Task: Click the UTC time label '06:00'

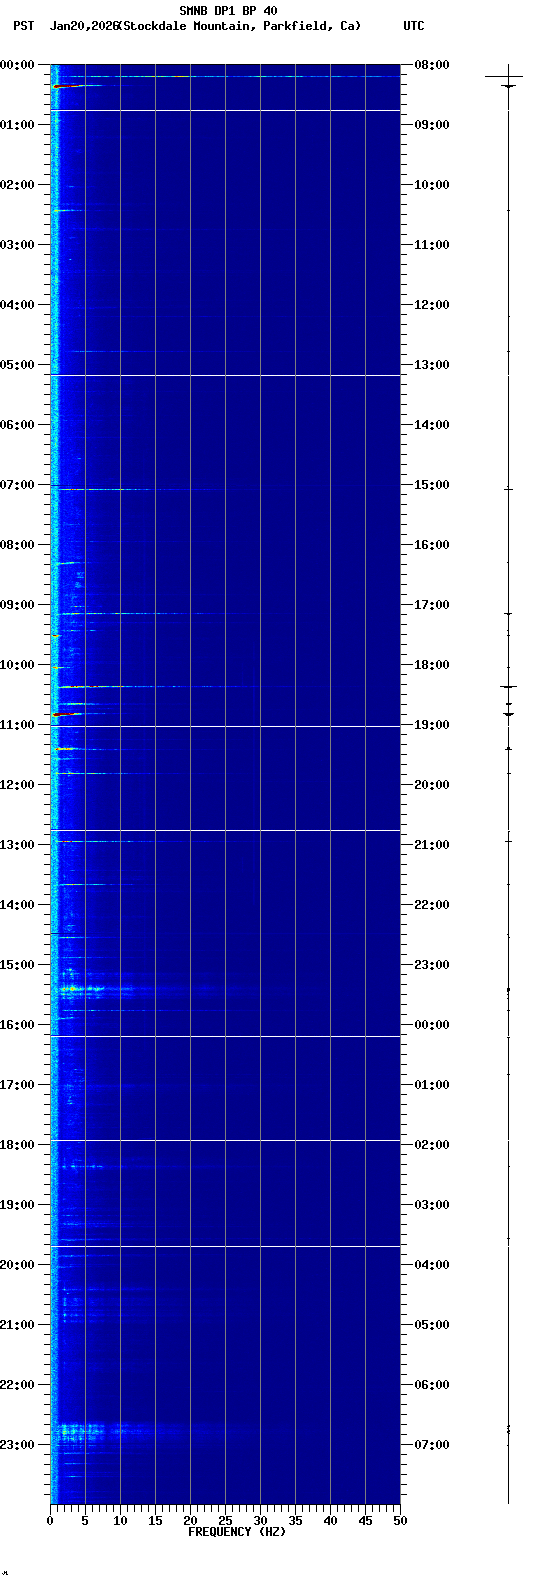Action: [x=432, y=1385]
